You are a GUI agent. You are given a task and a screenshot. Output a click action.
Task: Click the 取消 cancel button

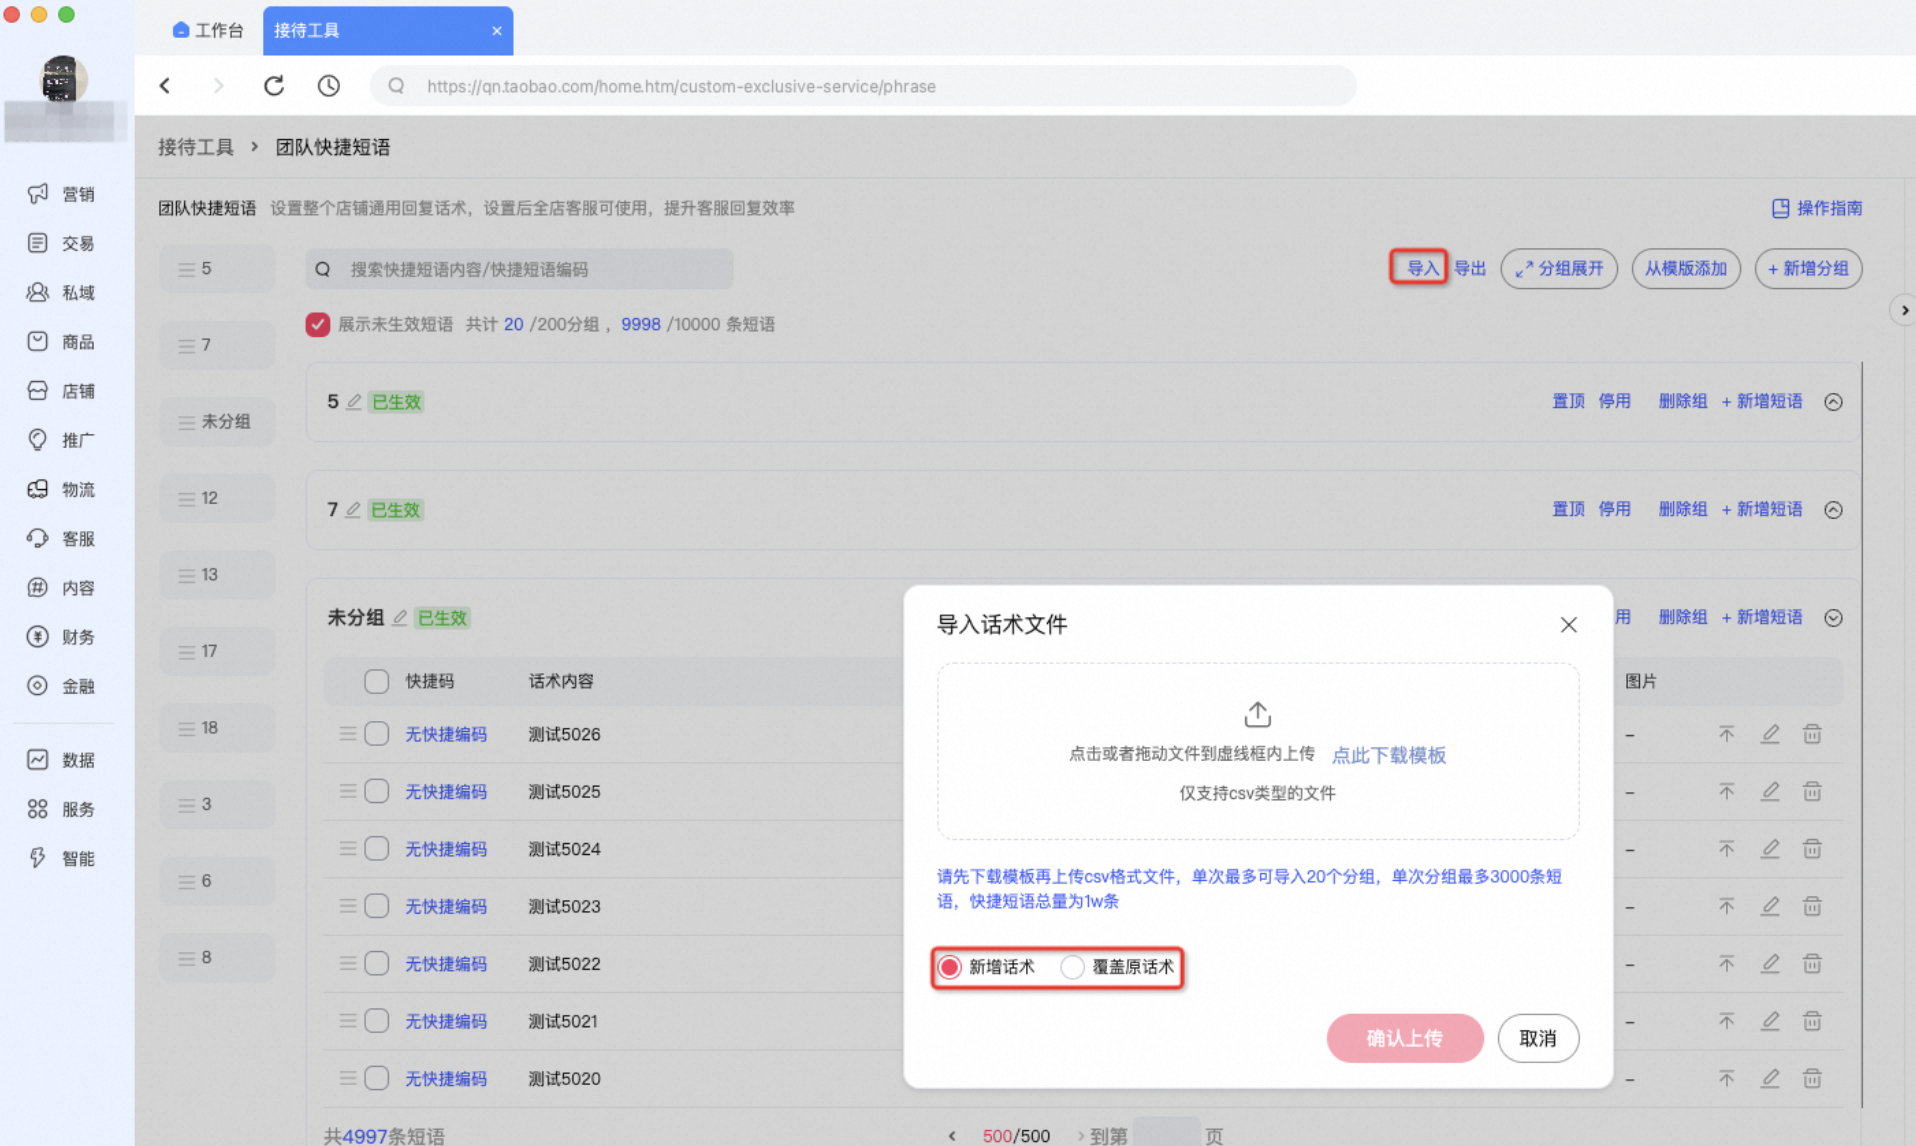(x=1538, y=1038)
